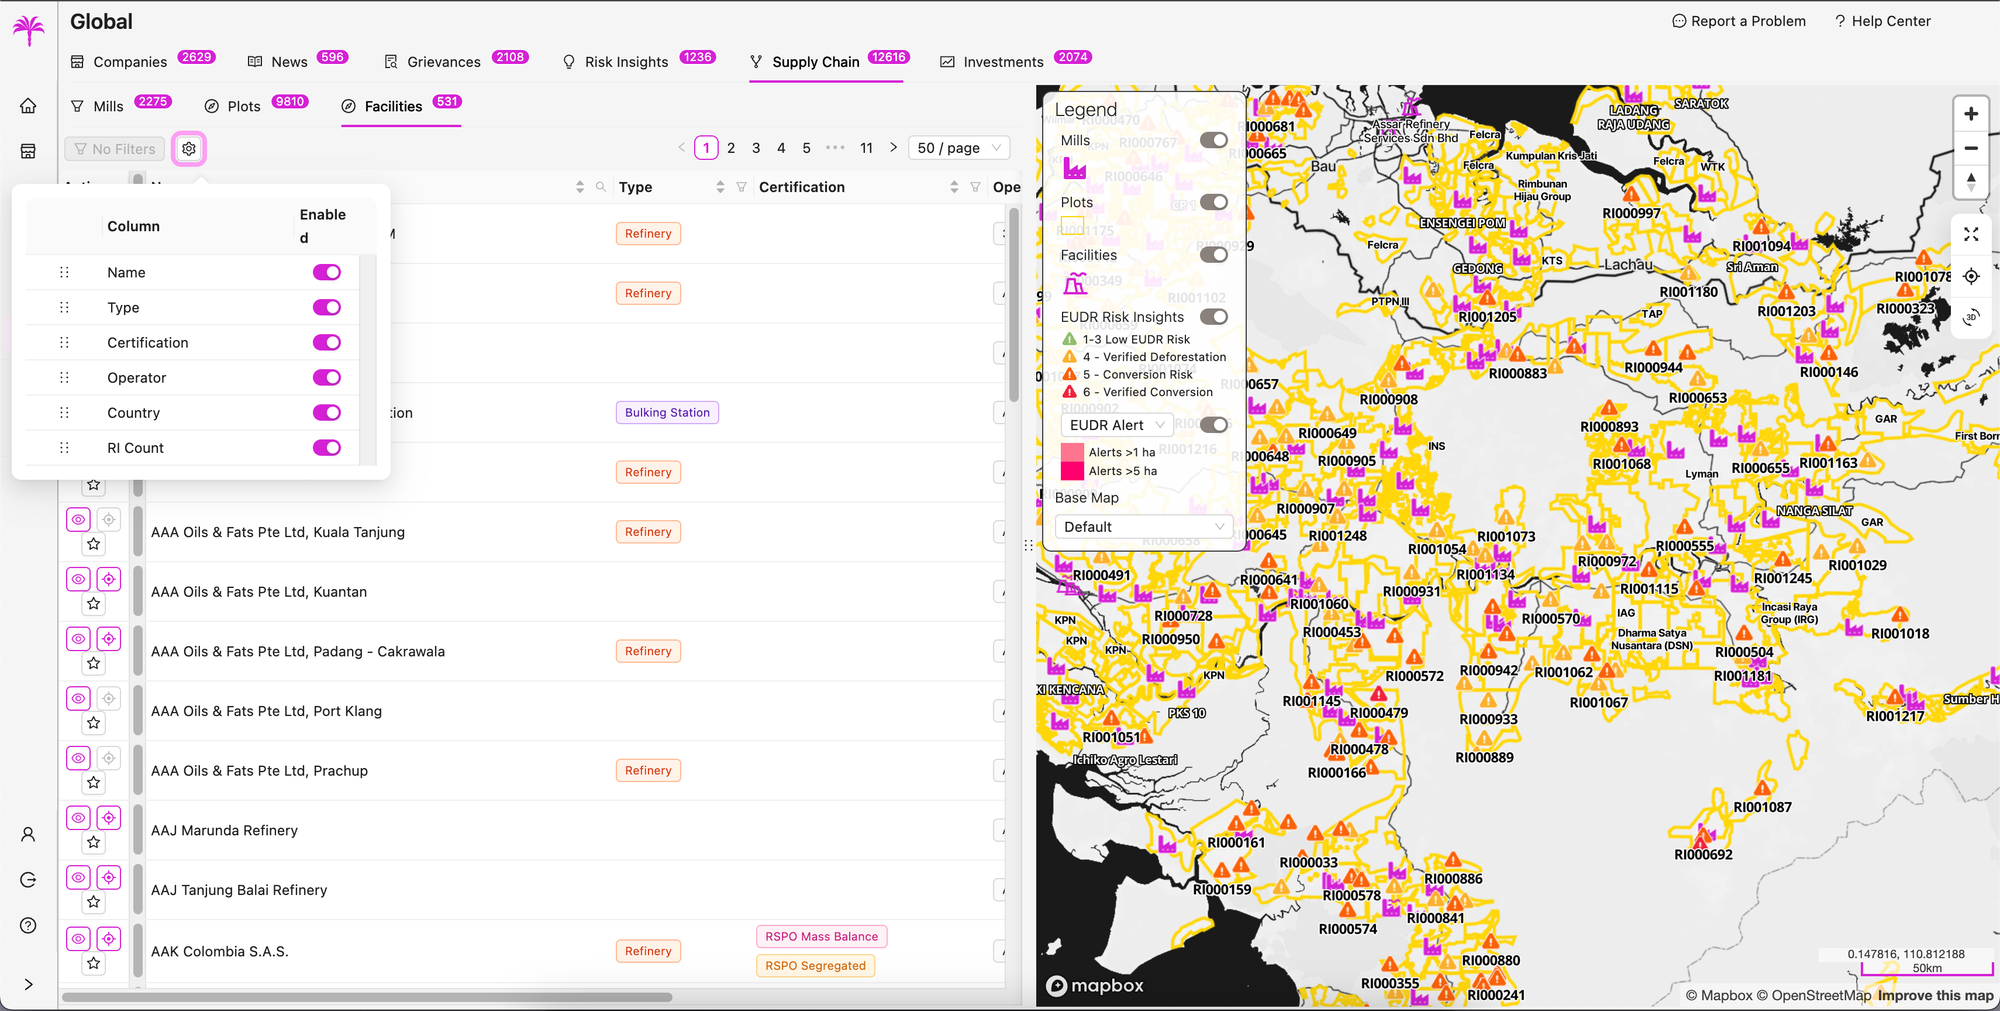This screenshot has width=2000, height=1011.
Task: Open the Base Map Default dropdown
Action: tap(1144, 527)
